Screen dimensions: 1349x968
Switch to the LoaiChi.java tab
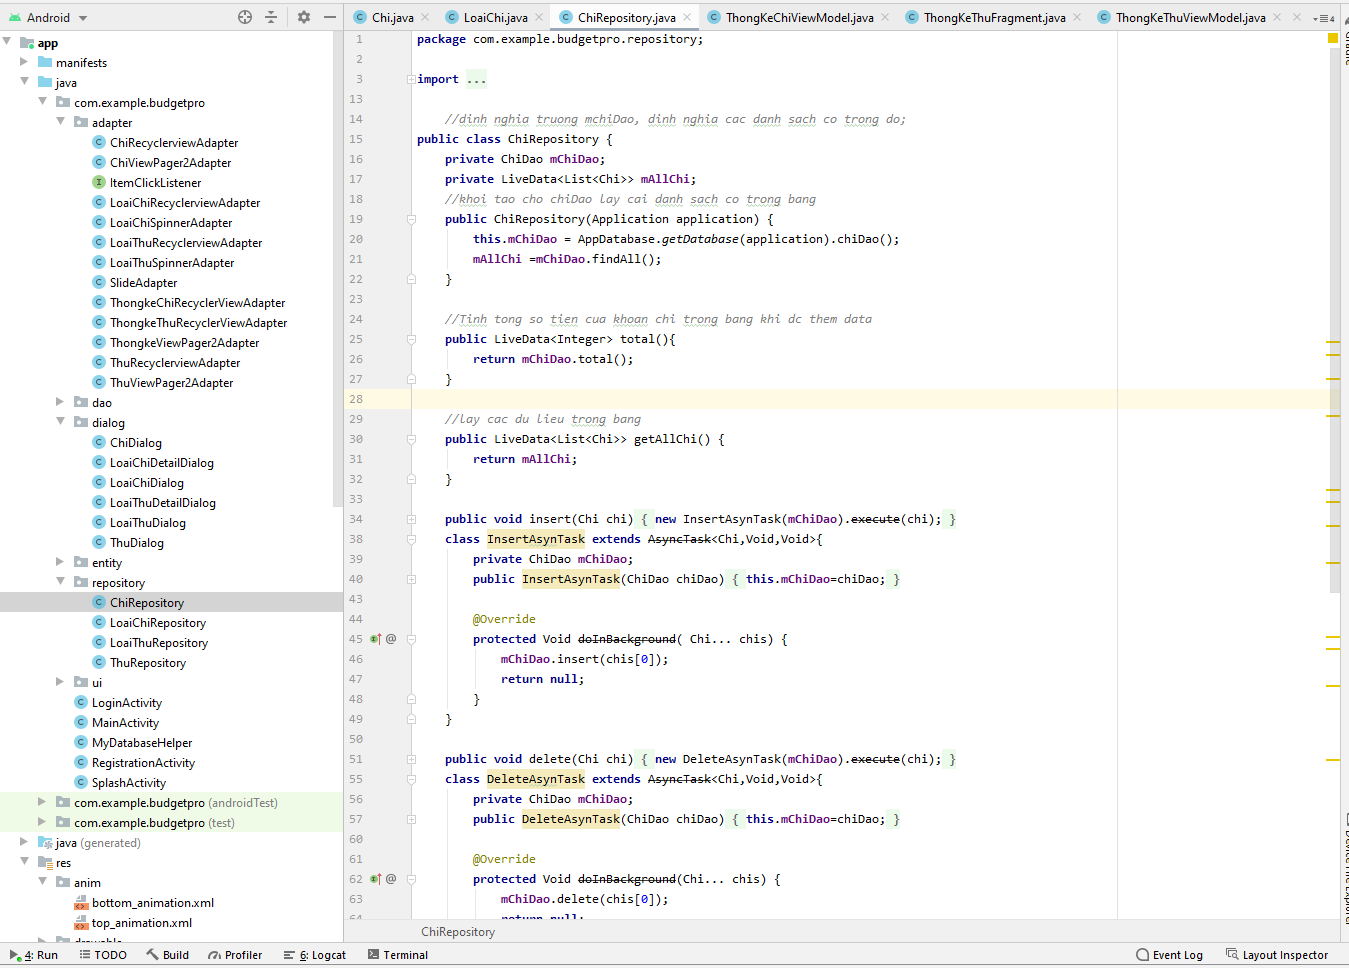[x=495, y=18]
